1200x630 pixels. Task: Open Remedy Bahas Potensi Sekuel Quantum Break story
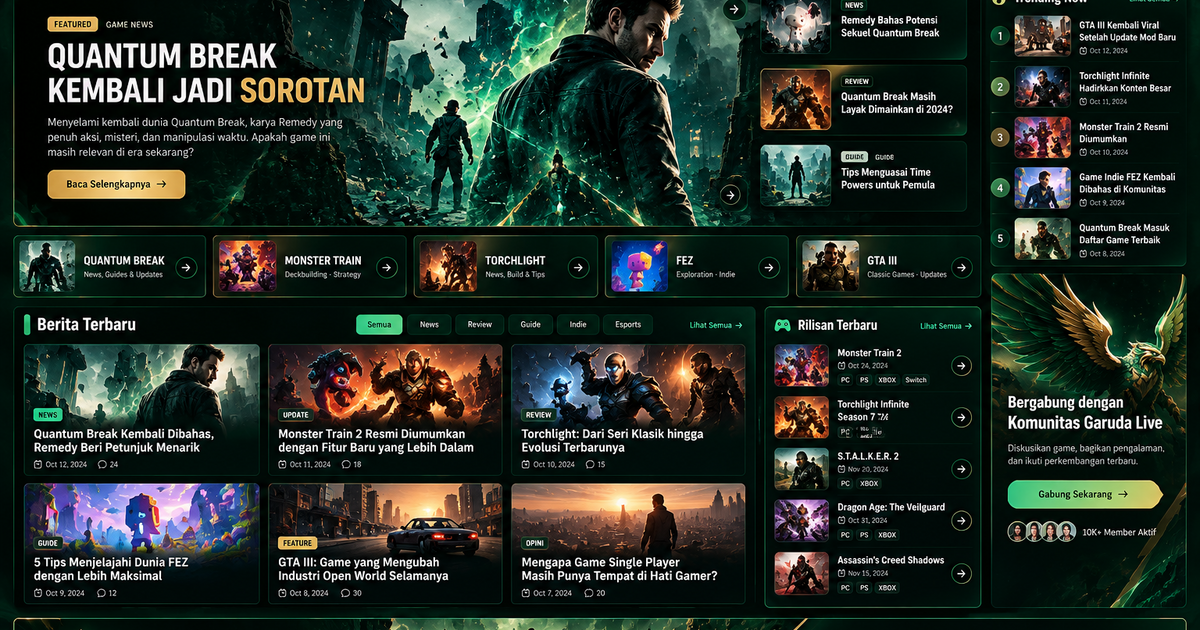(864, 27)
